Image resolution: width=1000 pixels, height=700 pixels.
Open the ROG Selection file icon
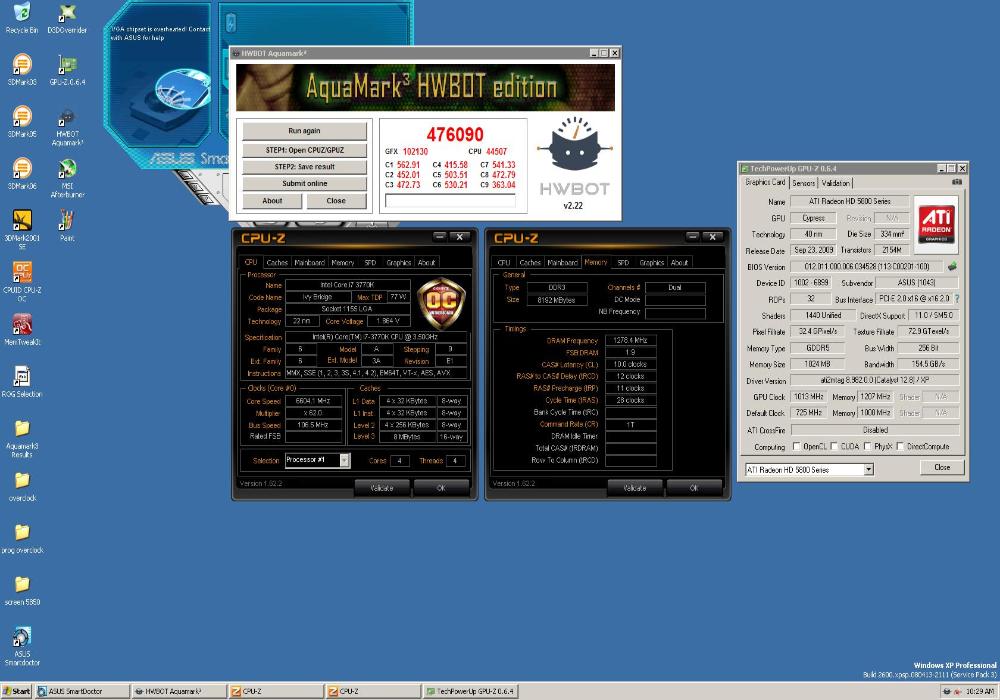[x=22, y=381]
